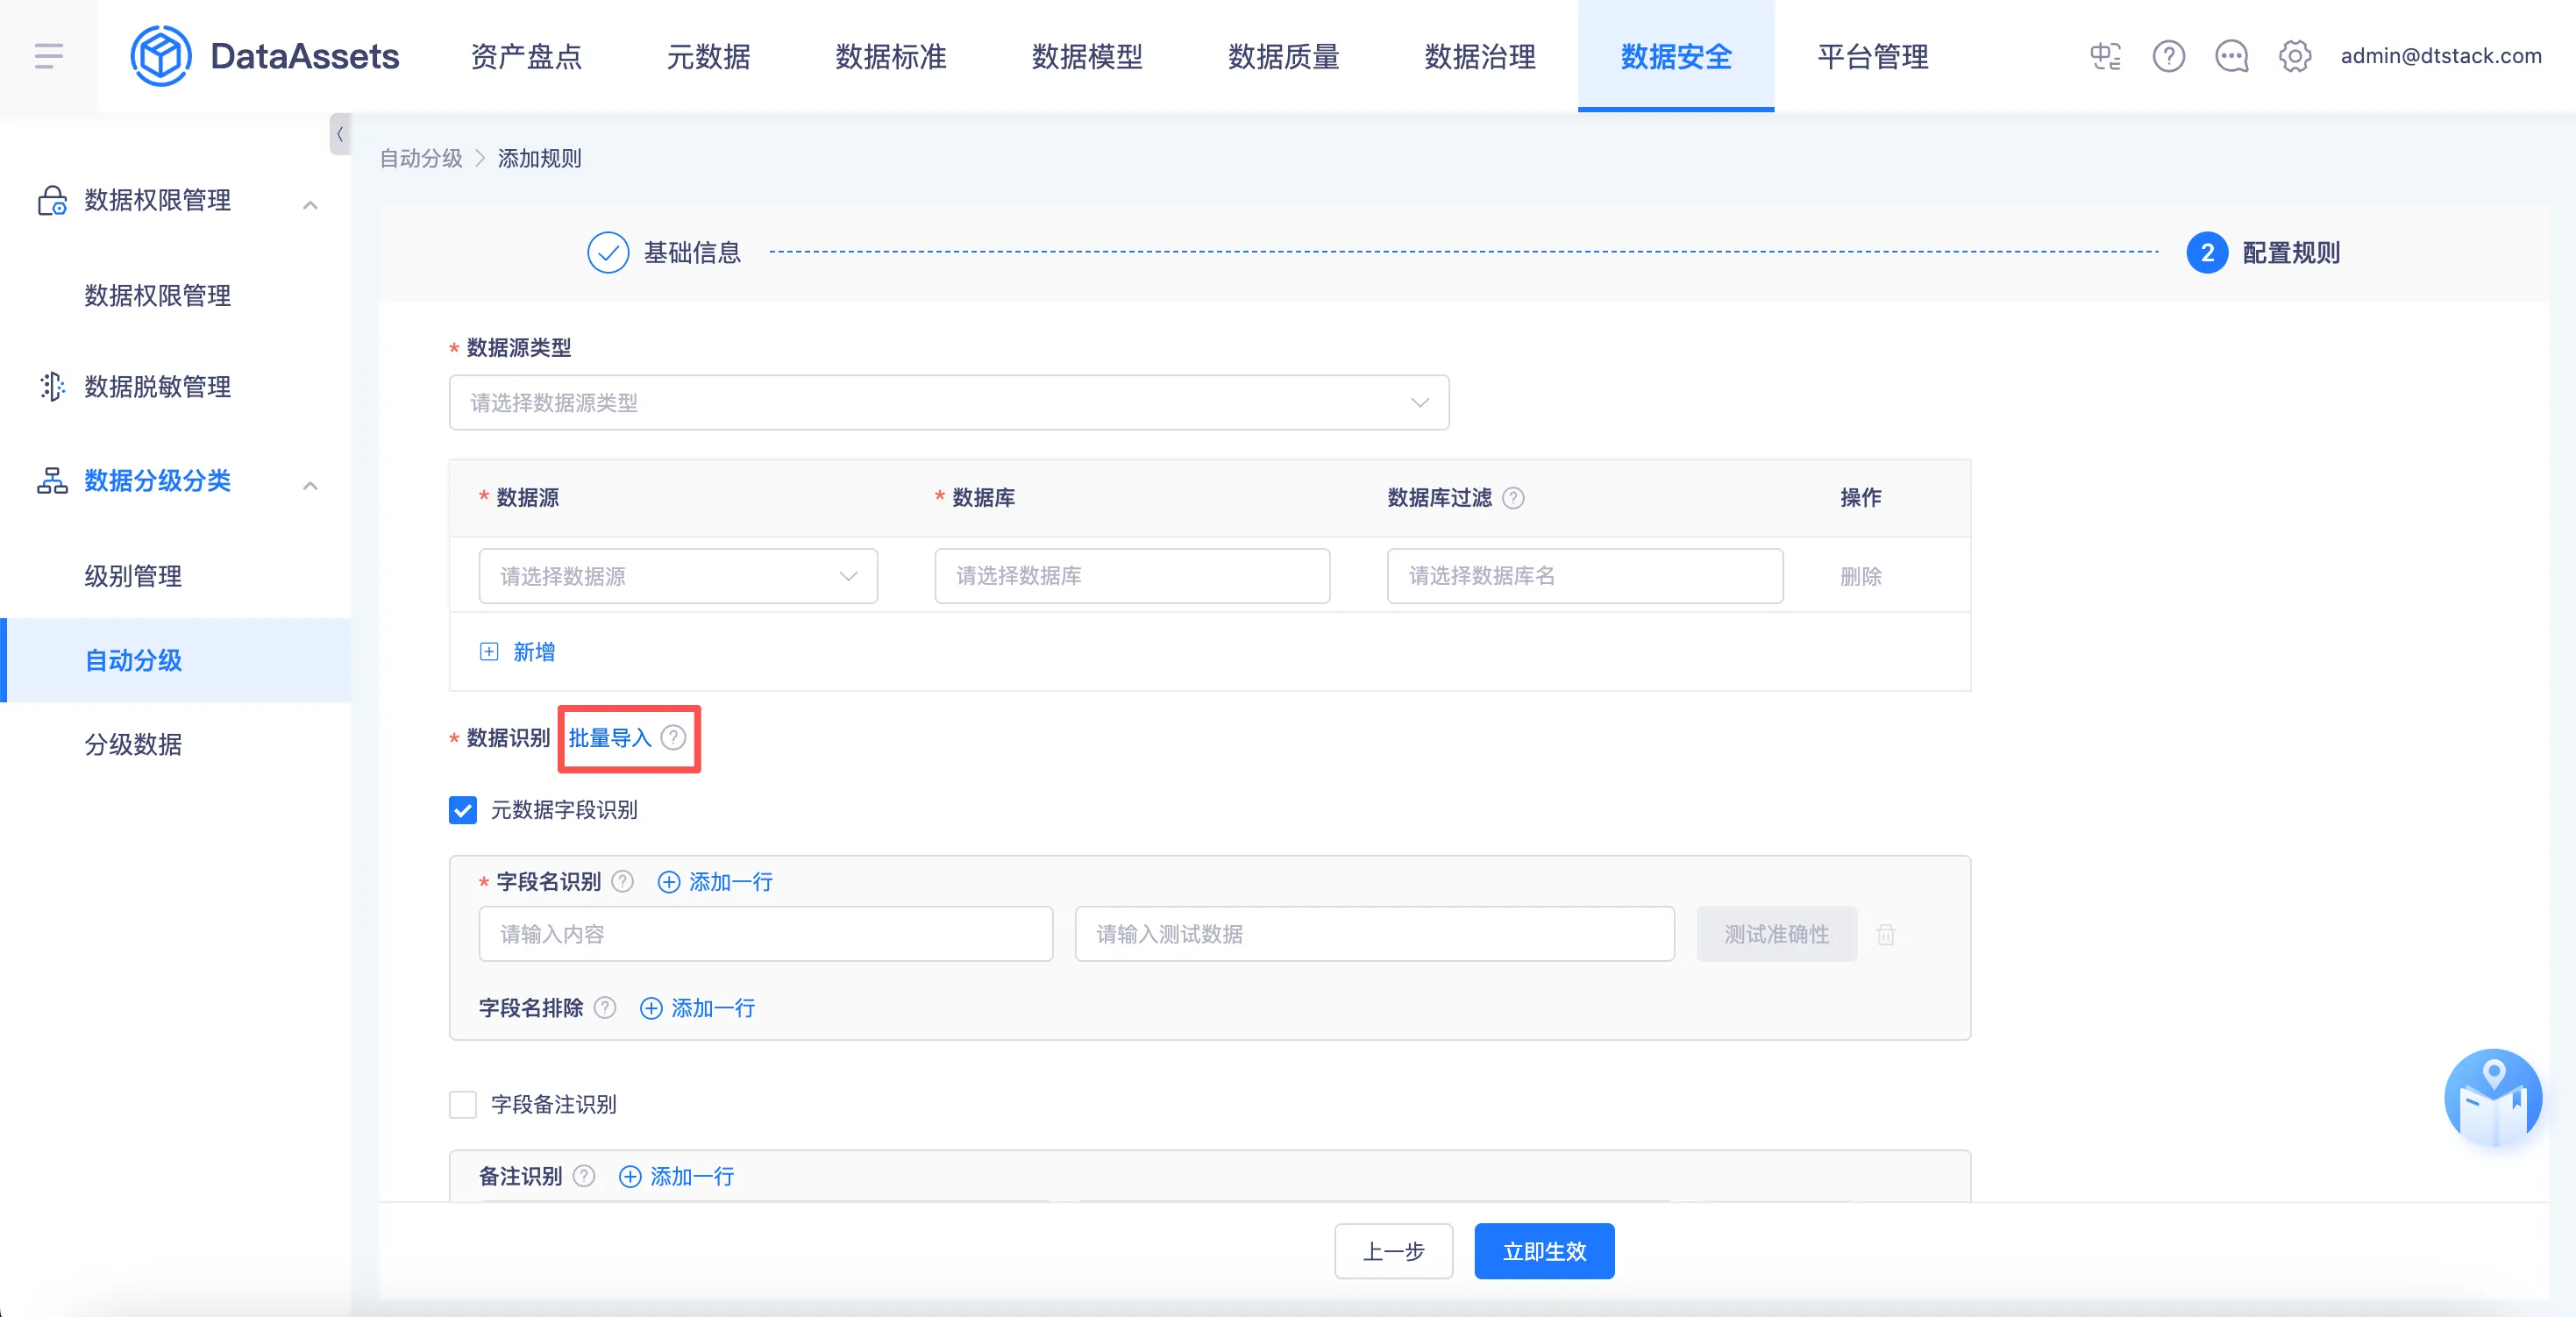
Task: Uncheck the 元数据字段识别 checkbox
Action: point(463,810)
